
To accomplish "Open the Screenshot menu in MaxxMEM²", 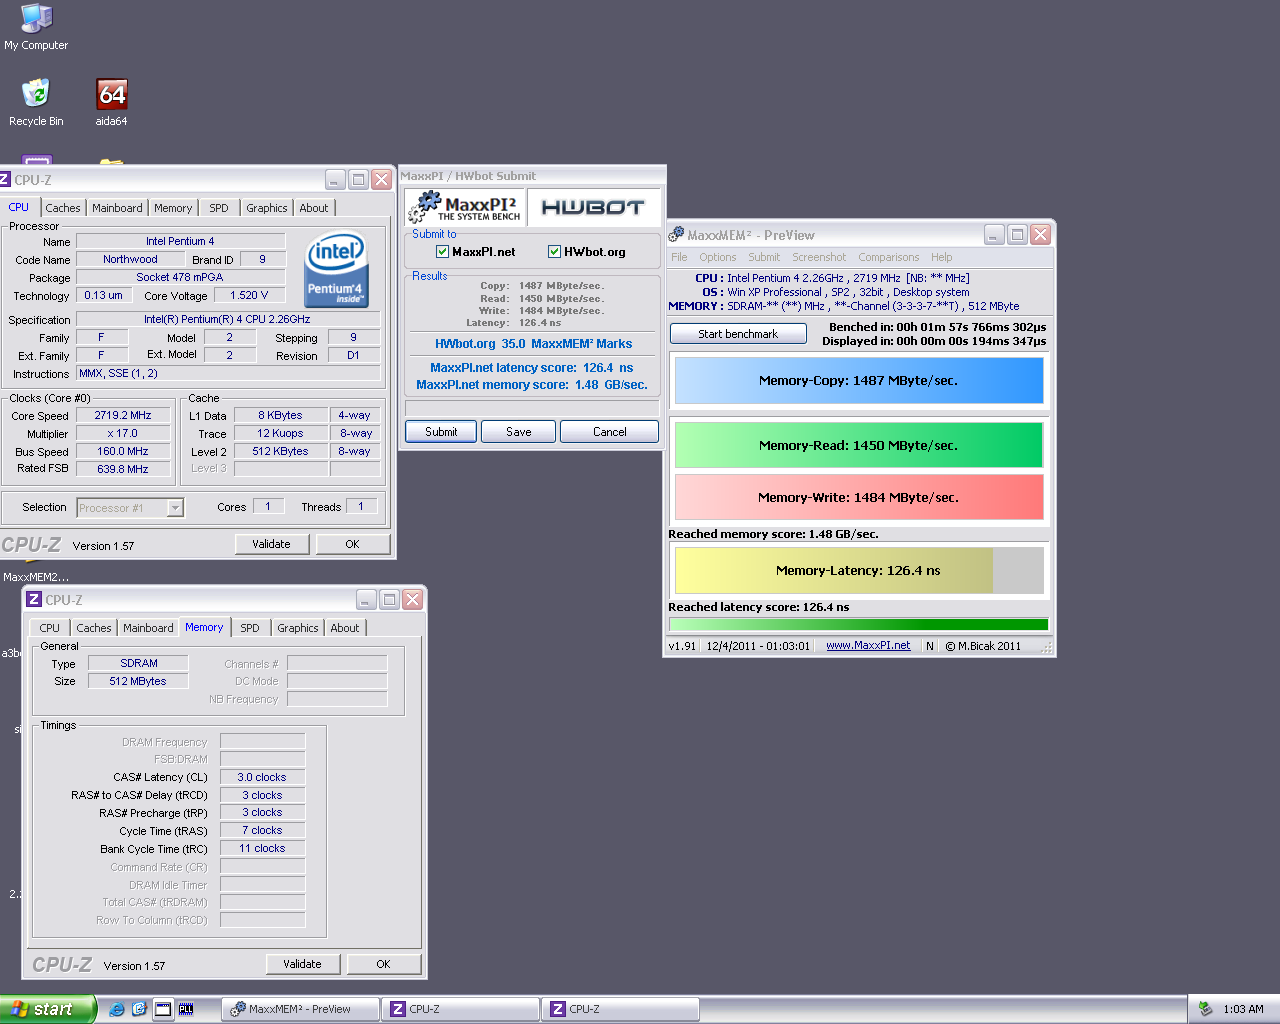I will [x=819, y=257].
